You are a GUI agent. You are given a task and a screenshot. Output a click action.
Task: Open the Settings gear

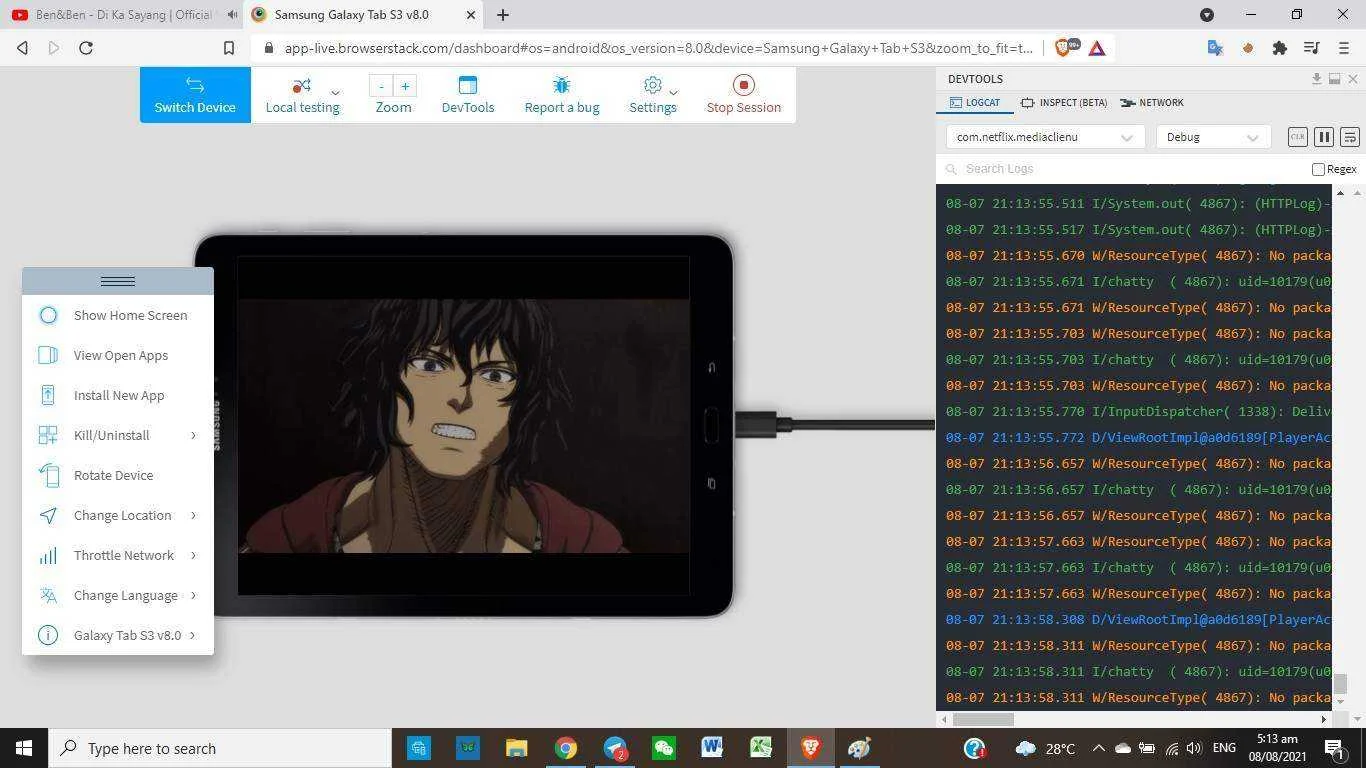click(x=653, y=86)
